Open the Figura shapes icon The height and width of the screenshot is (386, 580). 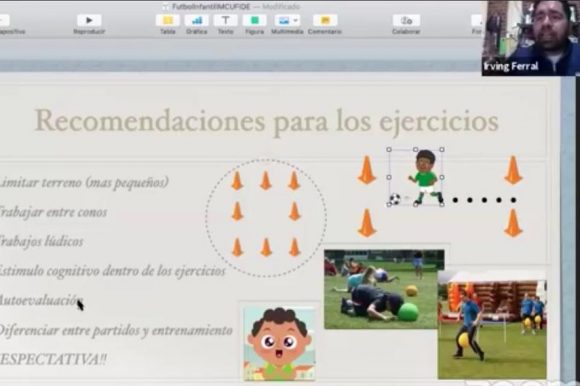tap(254, 20)
